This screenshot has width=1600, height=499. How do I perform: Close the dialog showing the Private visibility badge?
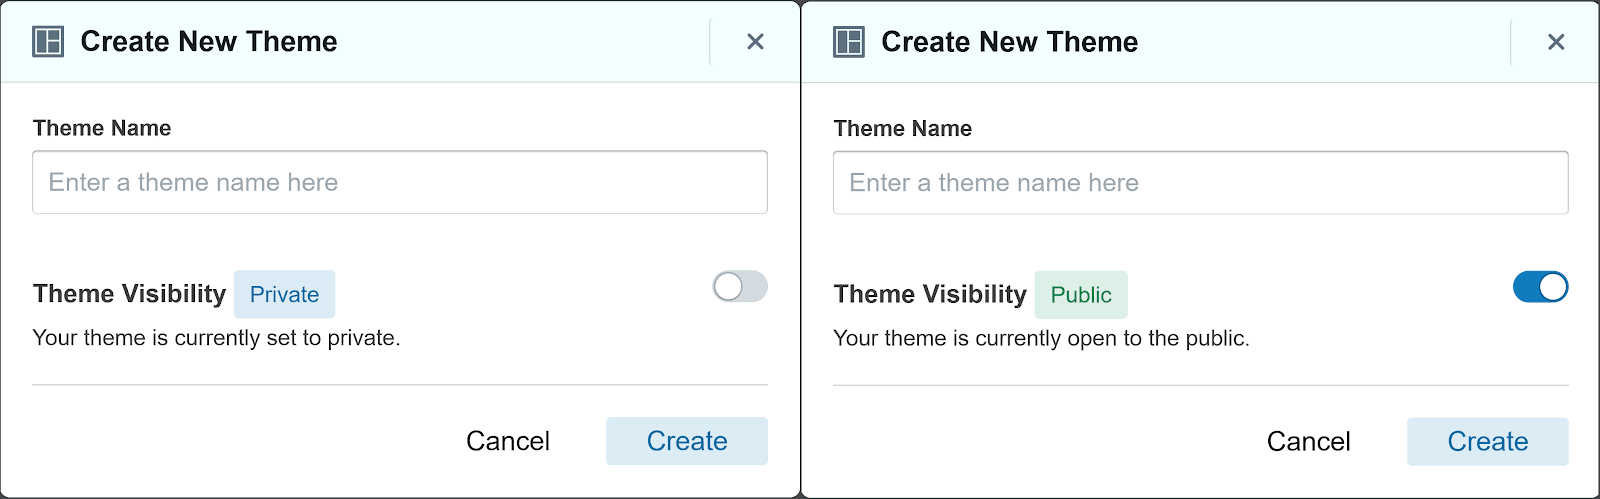click(x=755, y=42)
